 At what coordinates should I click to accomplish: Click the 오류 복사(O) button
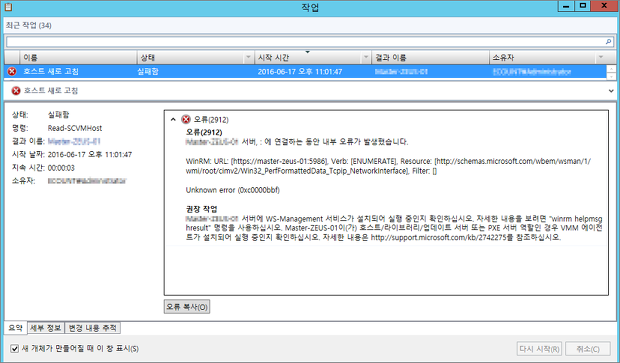tap(187, 306)
